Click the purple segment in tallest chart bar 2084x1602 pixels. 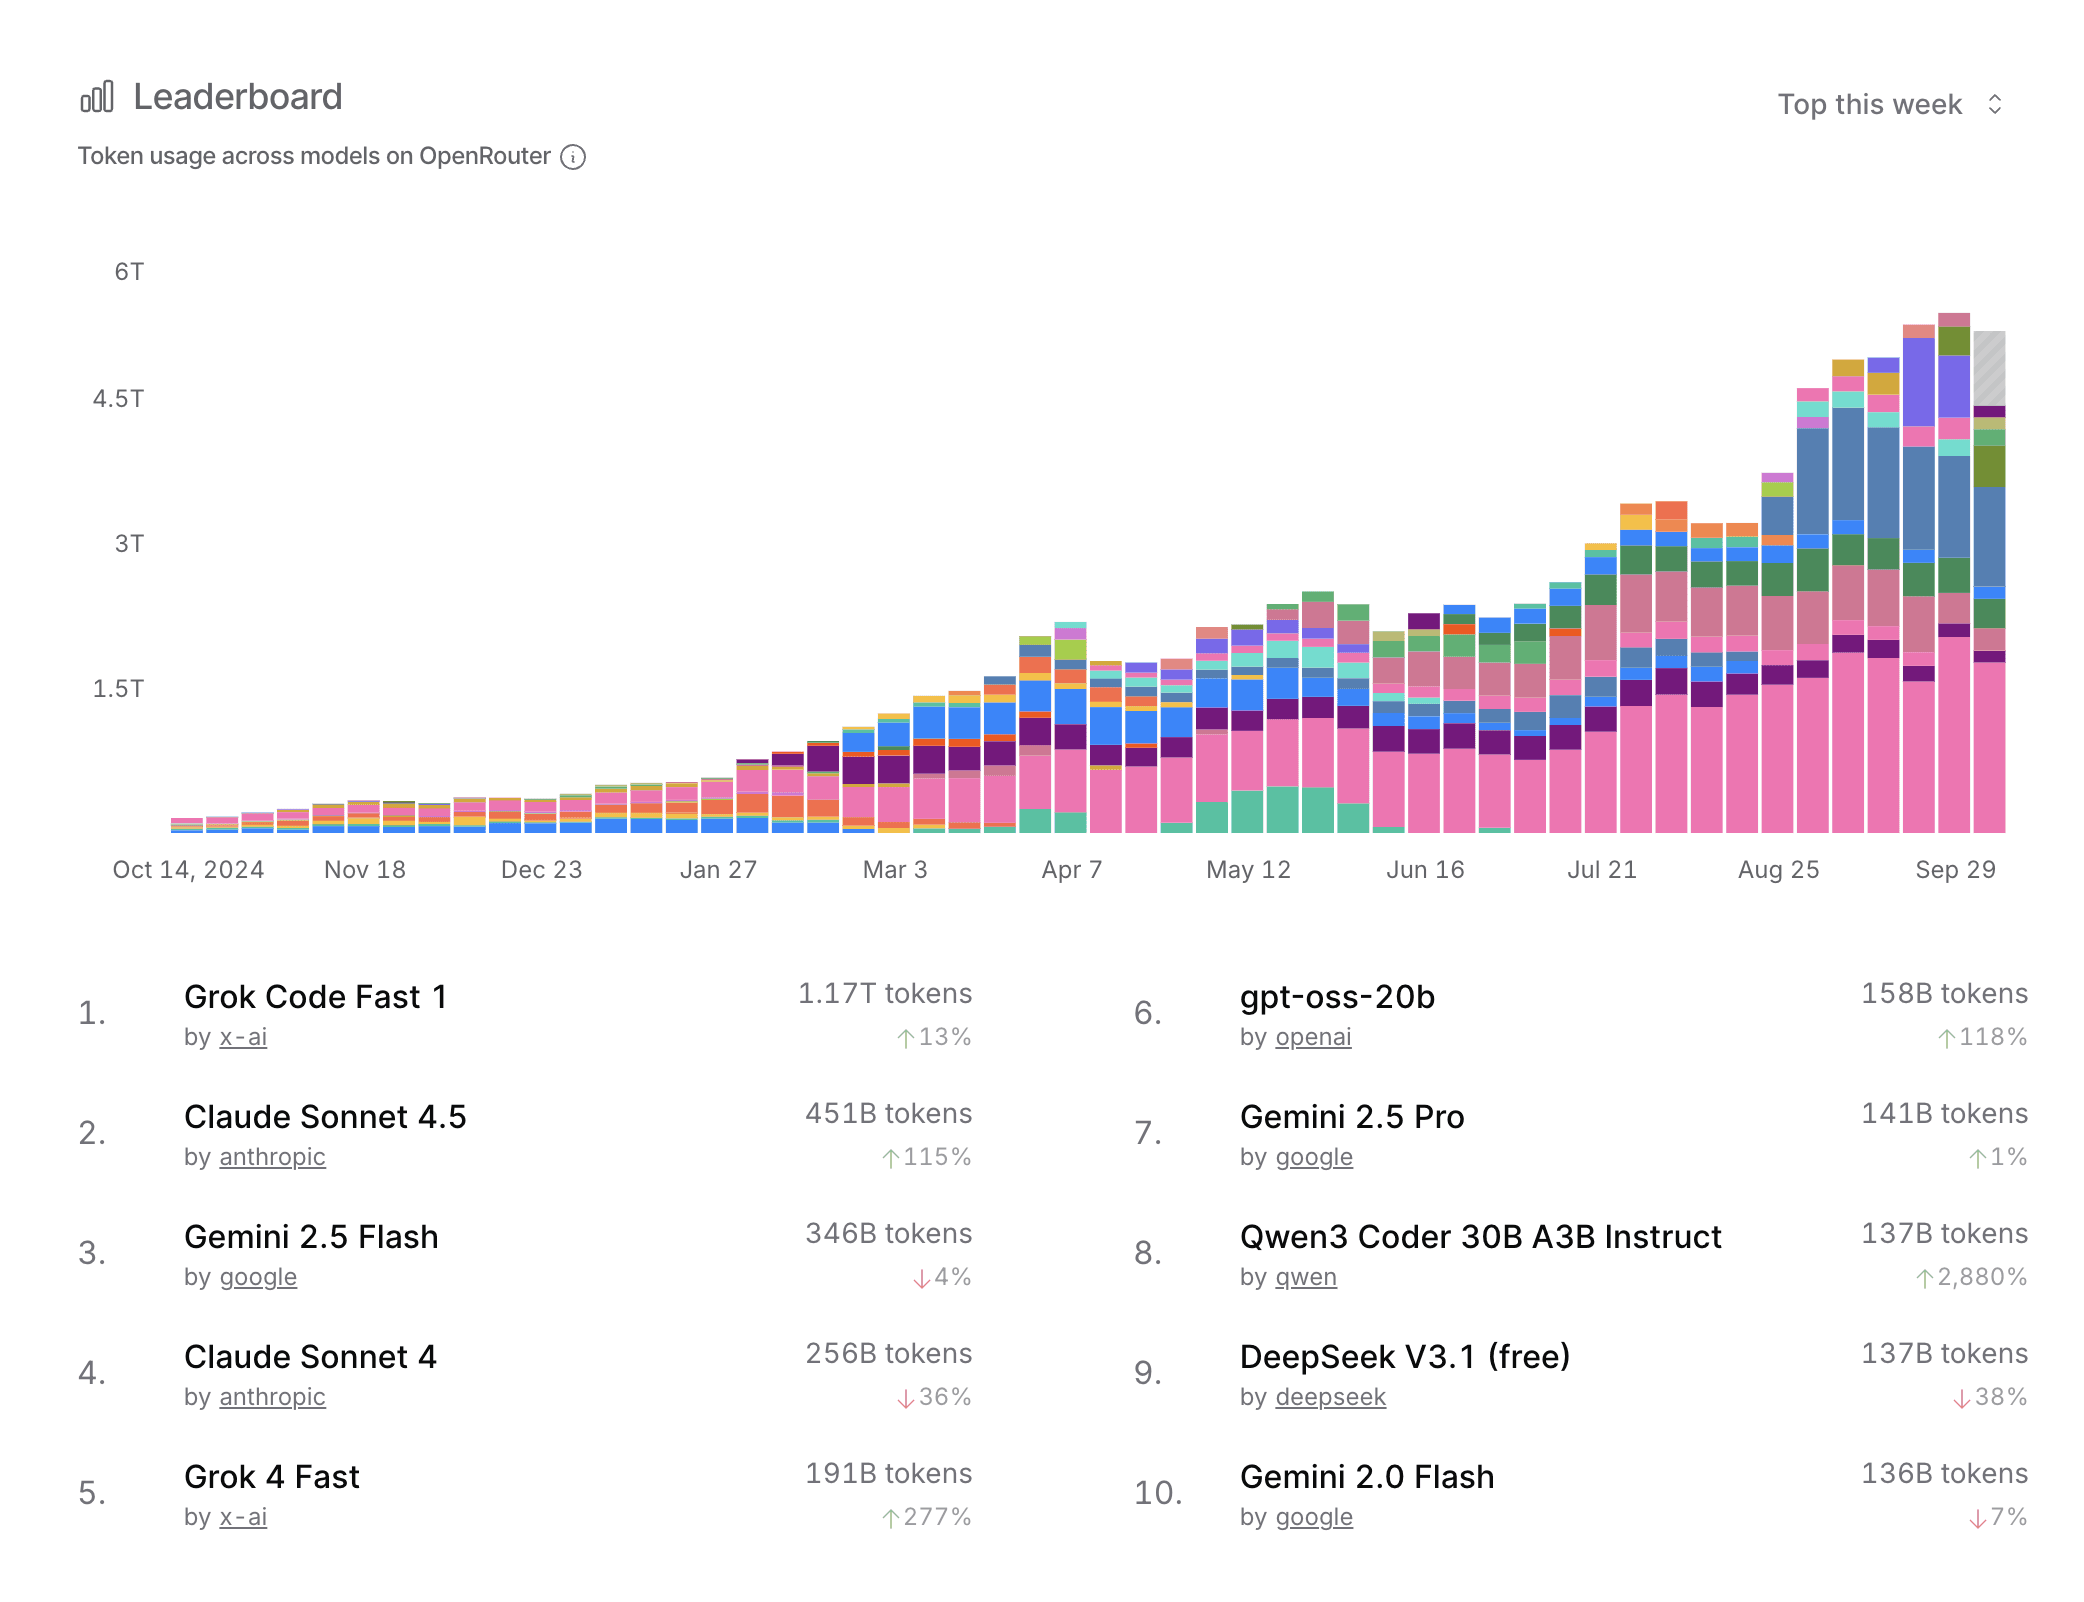(1953, 385)
